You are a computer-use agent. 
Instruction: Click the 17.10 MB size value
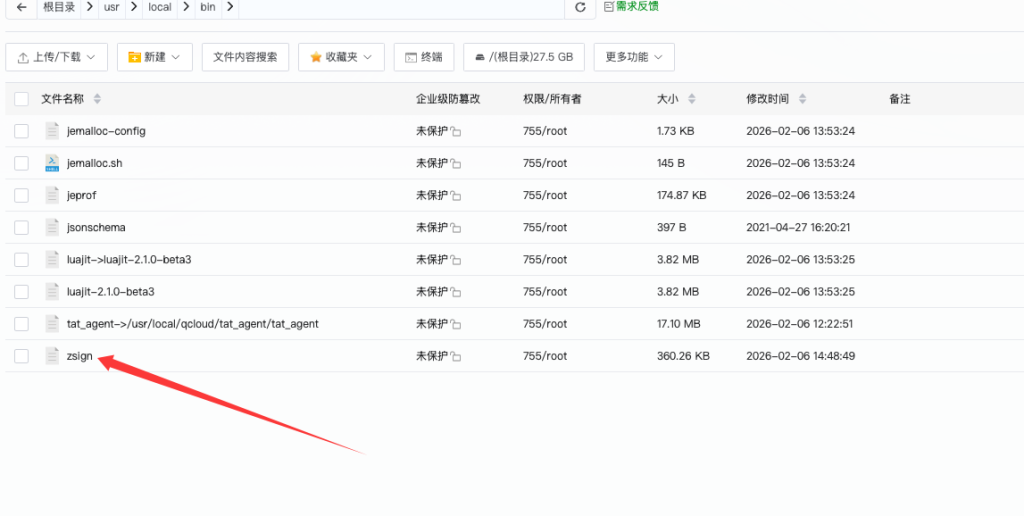point(679,324)
